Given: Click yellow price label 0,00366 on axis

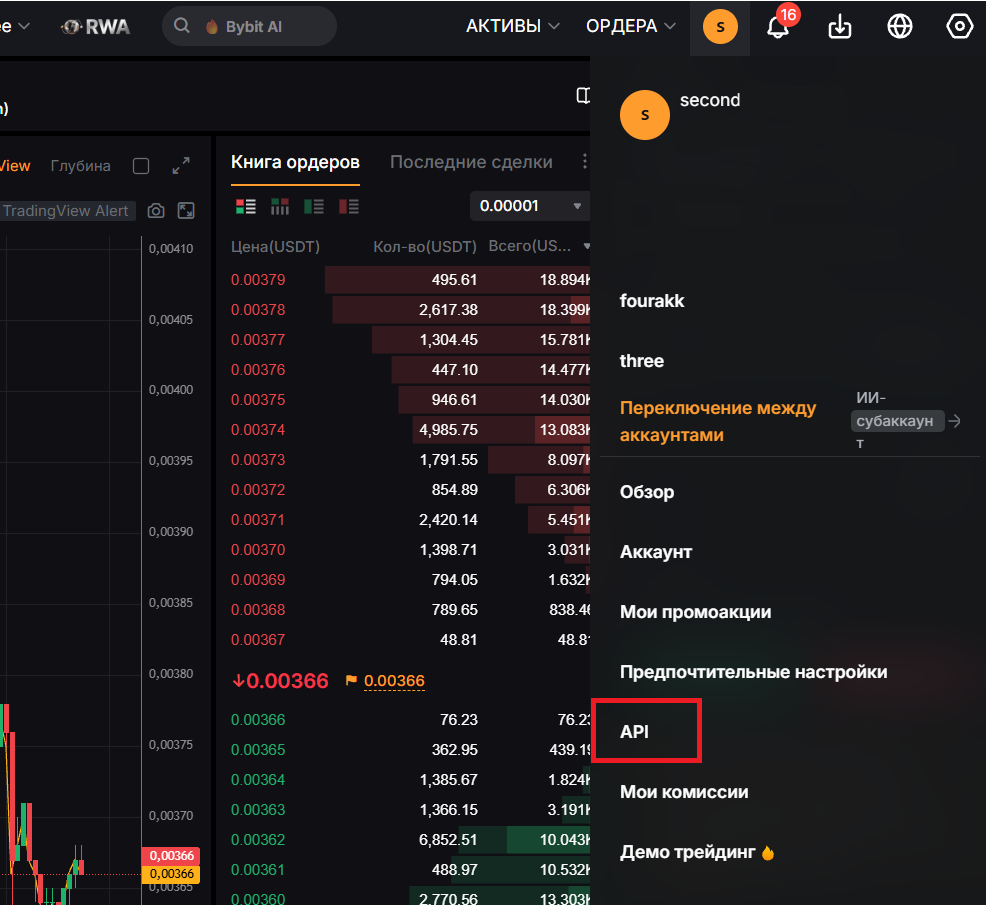Looking at the screenshot, I should tap(171, 874).
